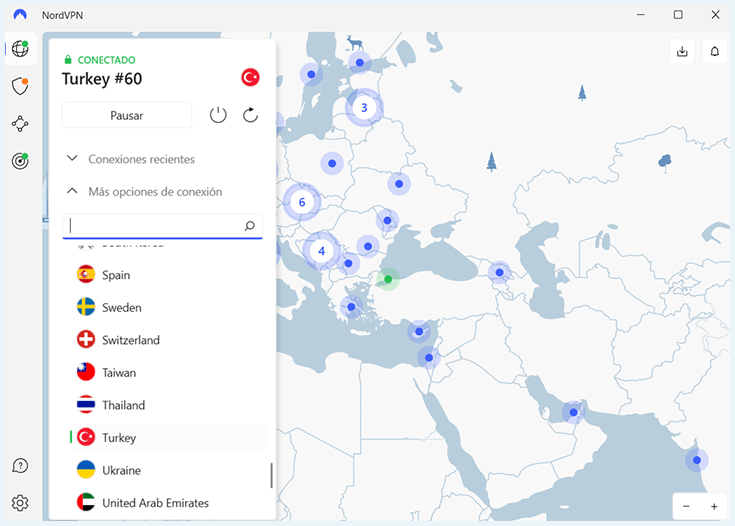The height and width of the screenshot is (526, 735).
Task: Select Spain in the country list
Action: 169,275
